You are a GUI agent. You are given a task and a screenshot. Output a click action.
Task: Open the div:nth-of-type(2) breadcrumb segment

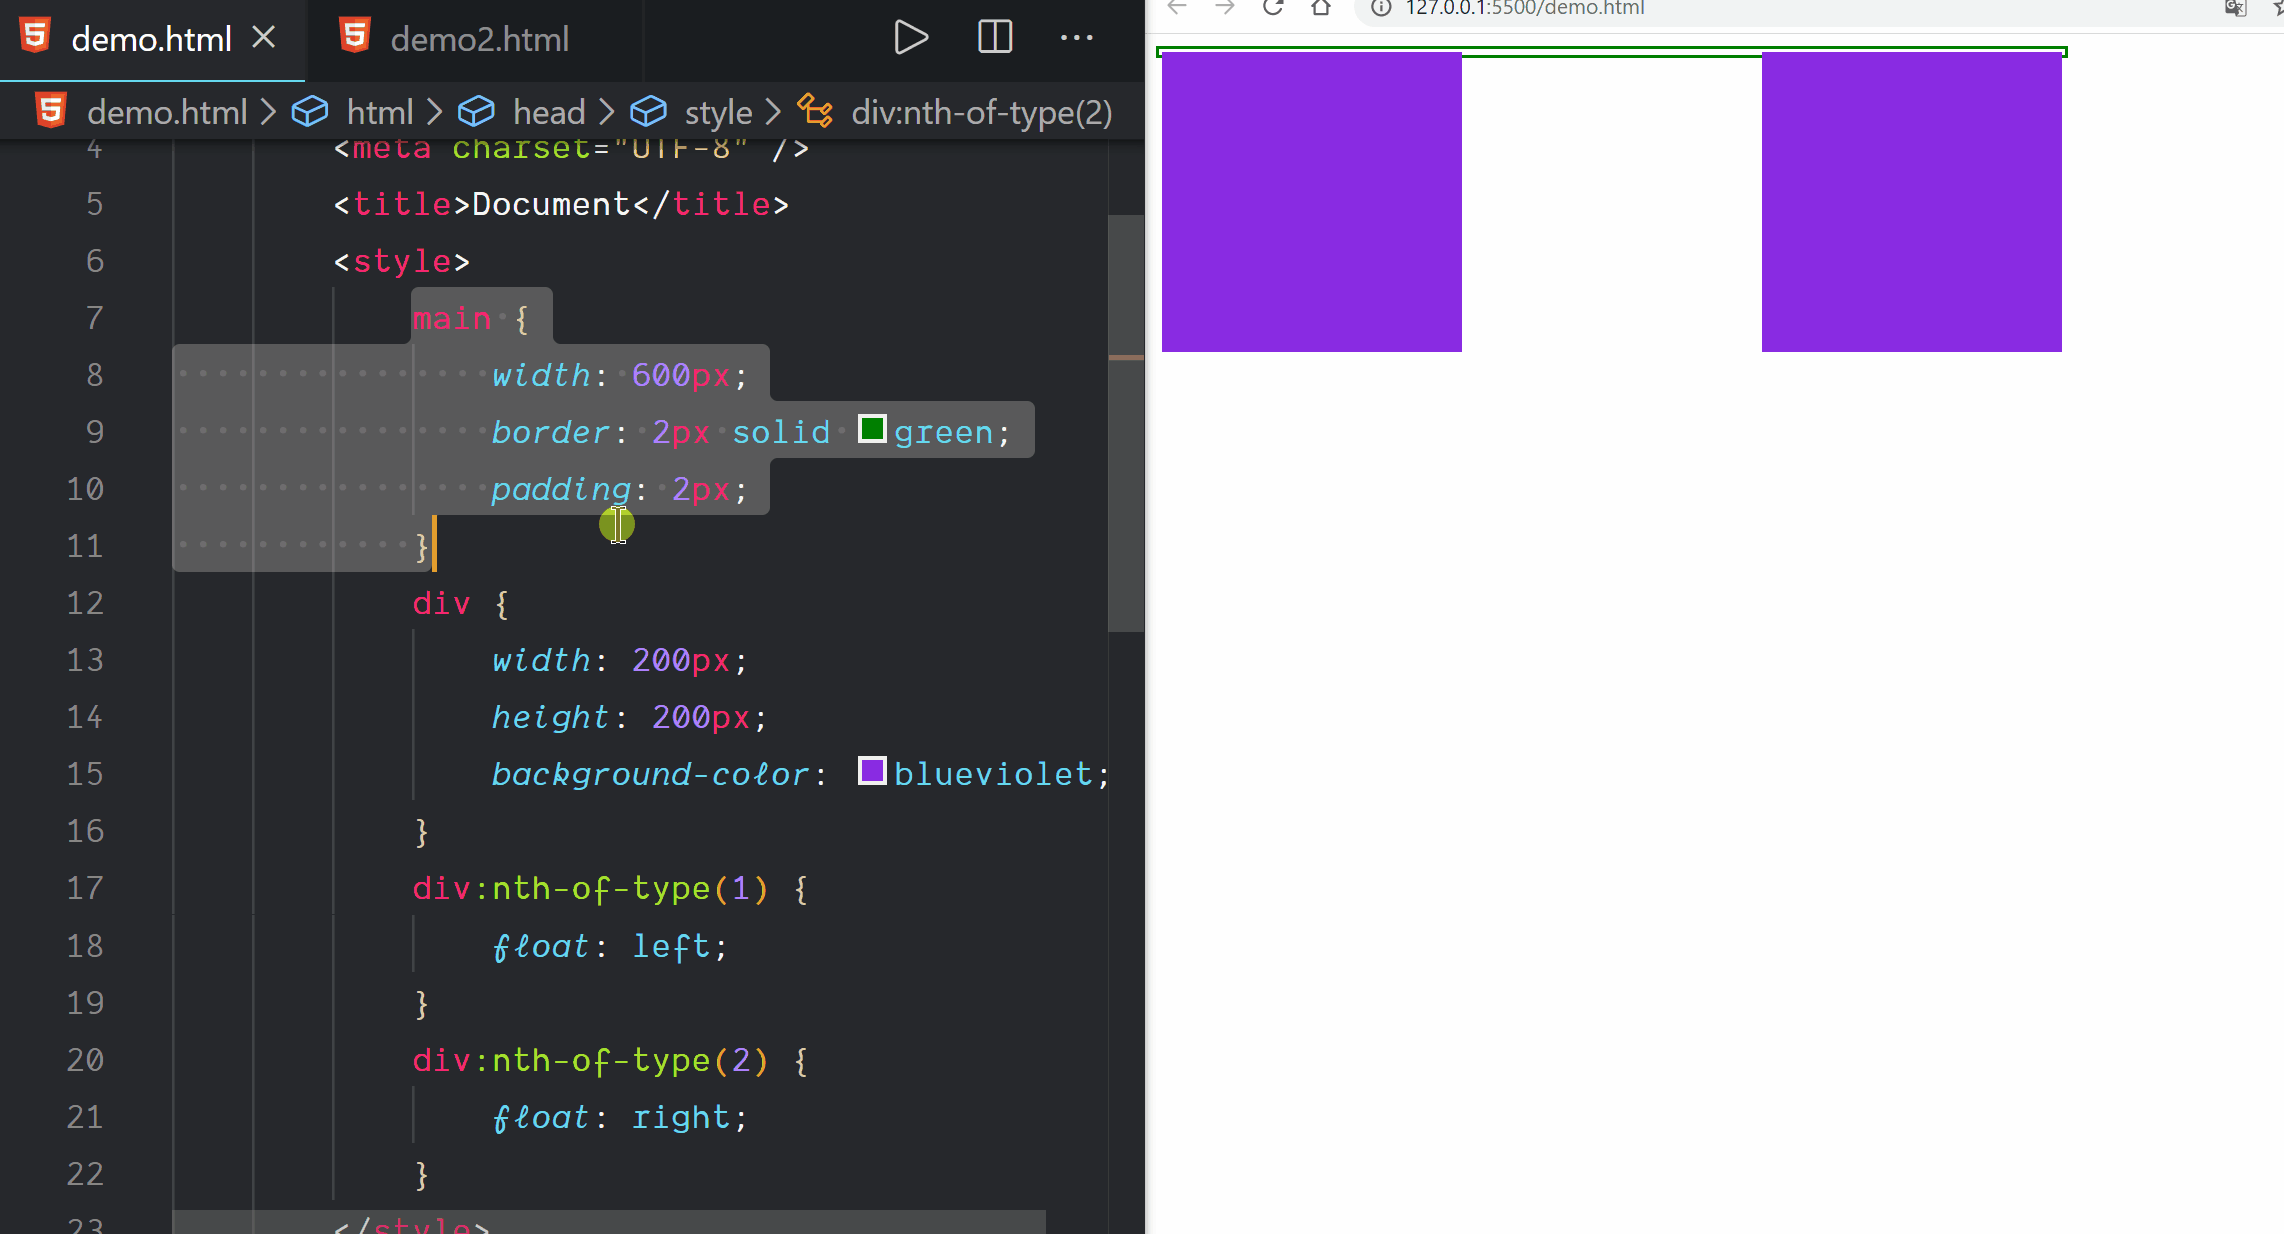click(x=981, y=112)
